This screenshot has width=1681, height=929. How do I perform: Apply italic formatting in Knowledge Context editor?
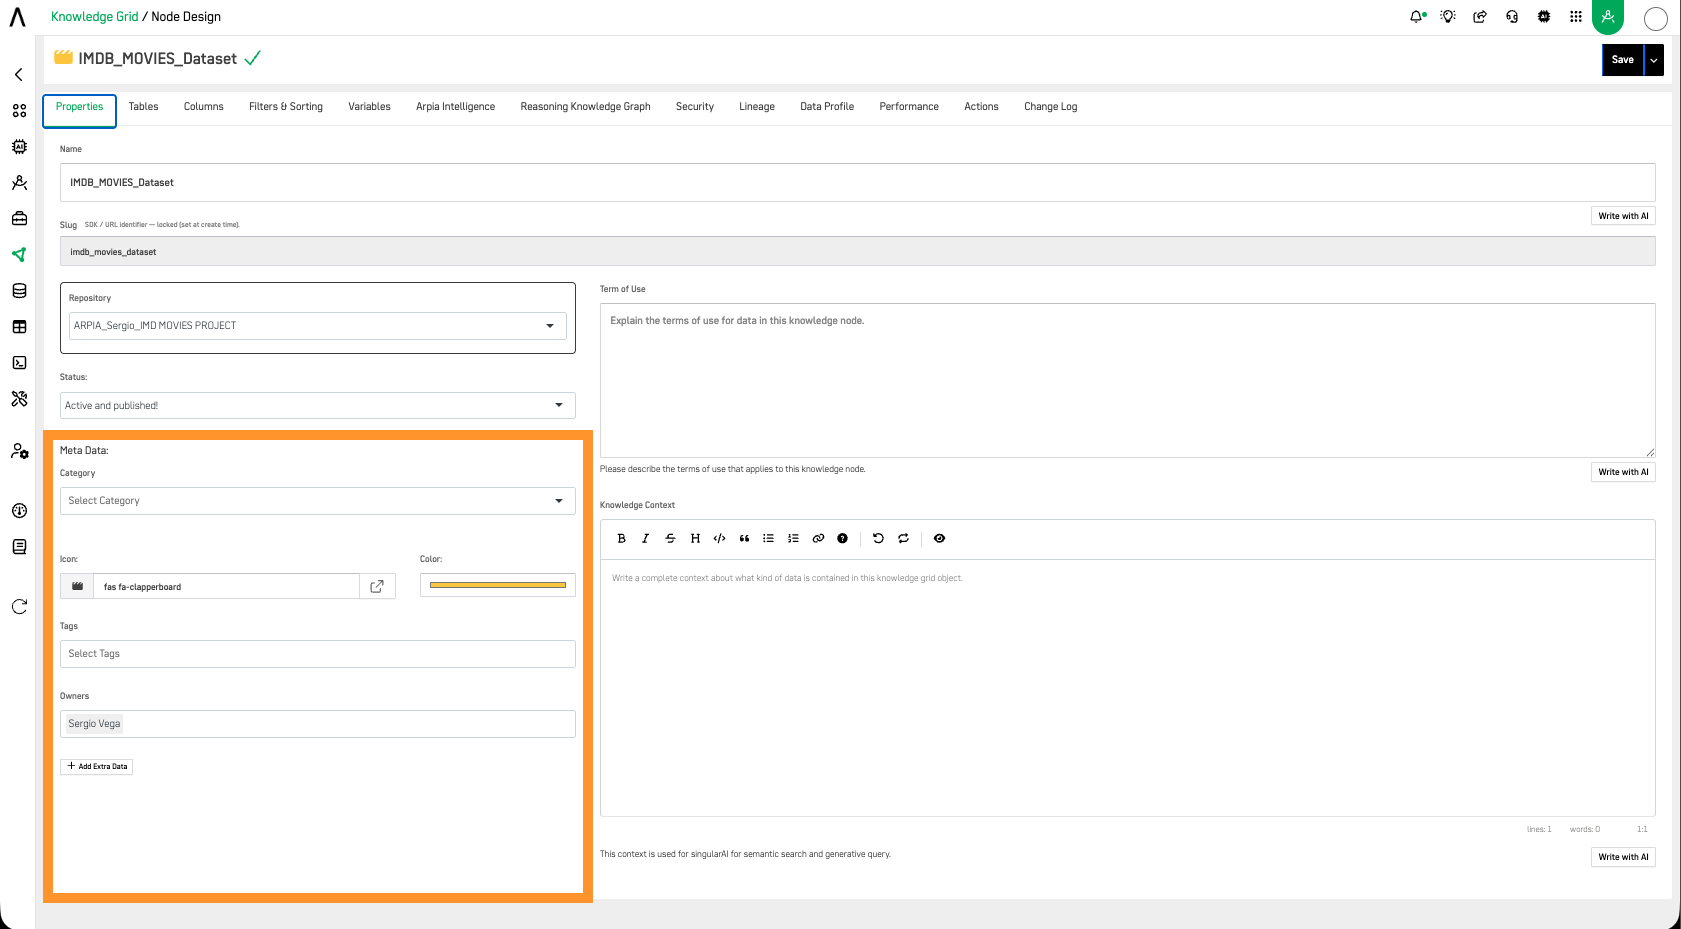(646, 538)
